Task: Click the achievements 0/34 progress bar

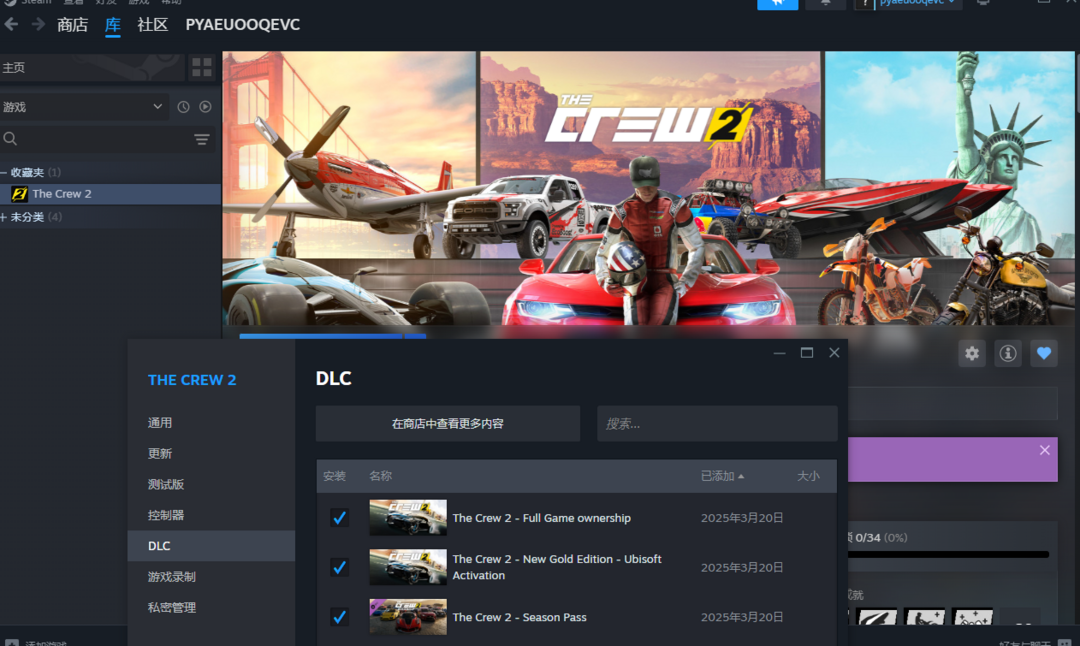Action: click(x=948, y=554)
